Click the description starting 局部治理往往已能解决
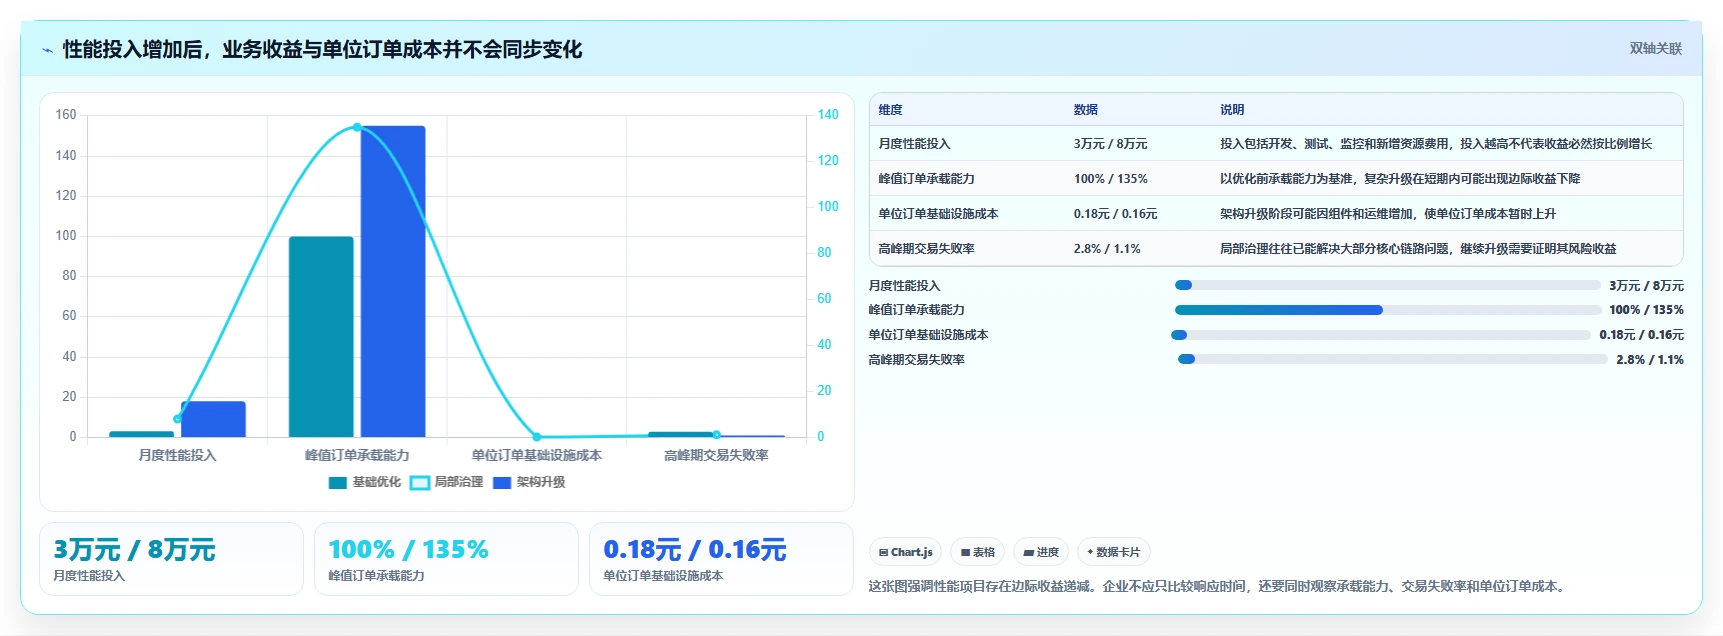Viewport: 1723px width, 636px height. (x=1417, y=249)
